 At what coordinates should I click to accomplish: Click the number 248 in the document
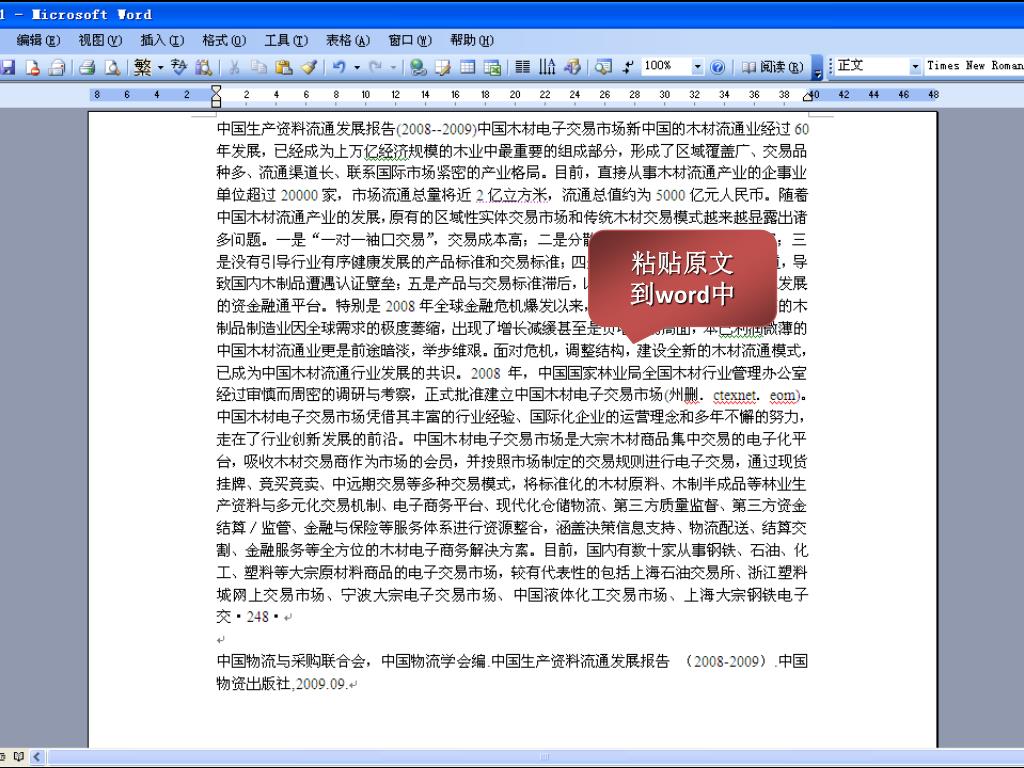(x=258, y=616)
